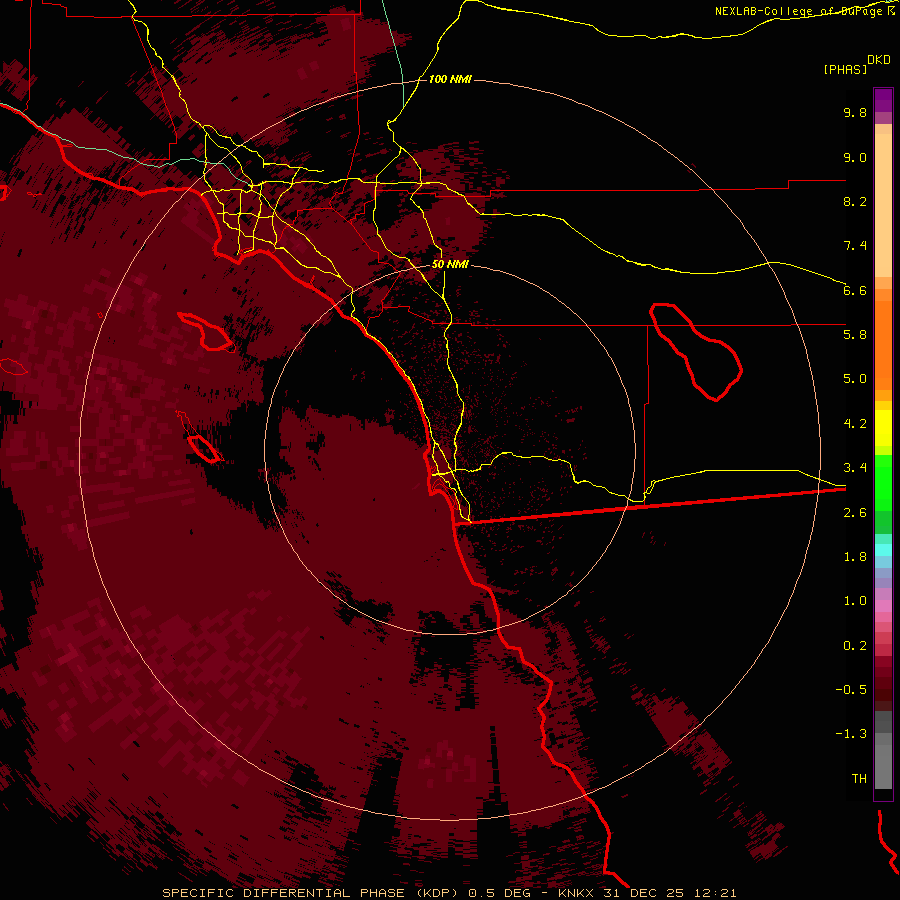Click the "2.6" scale value
900x900 pixels.
pos(855,513)
